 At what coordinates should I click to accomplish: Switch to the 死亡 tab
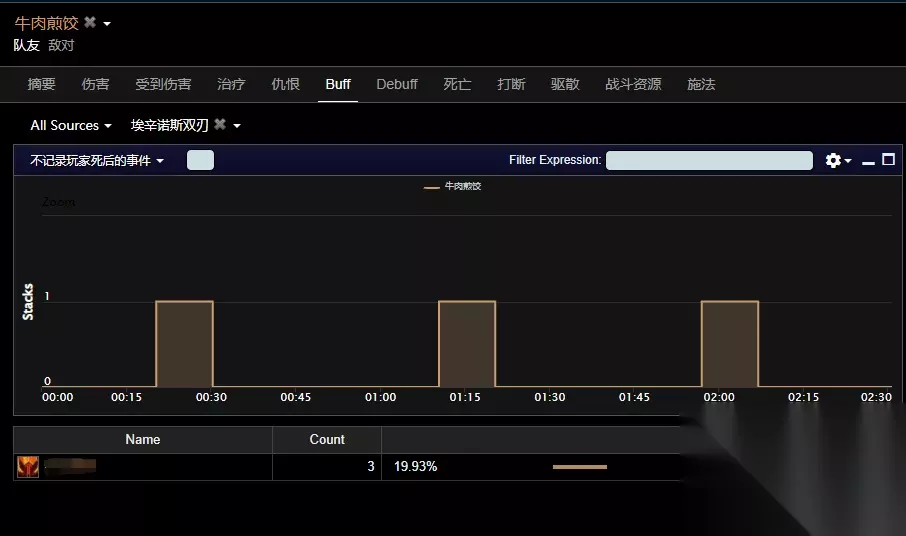coord(457,84)
